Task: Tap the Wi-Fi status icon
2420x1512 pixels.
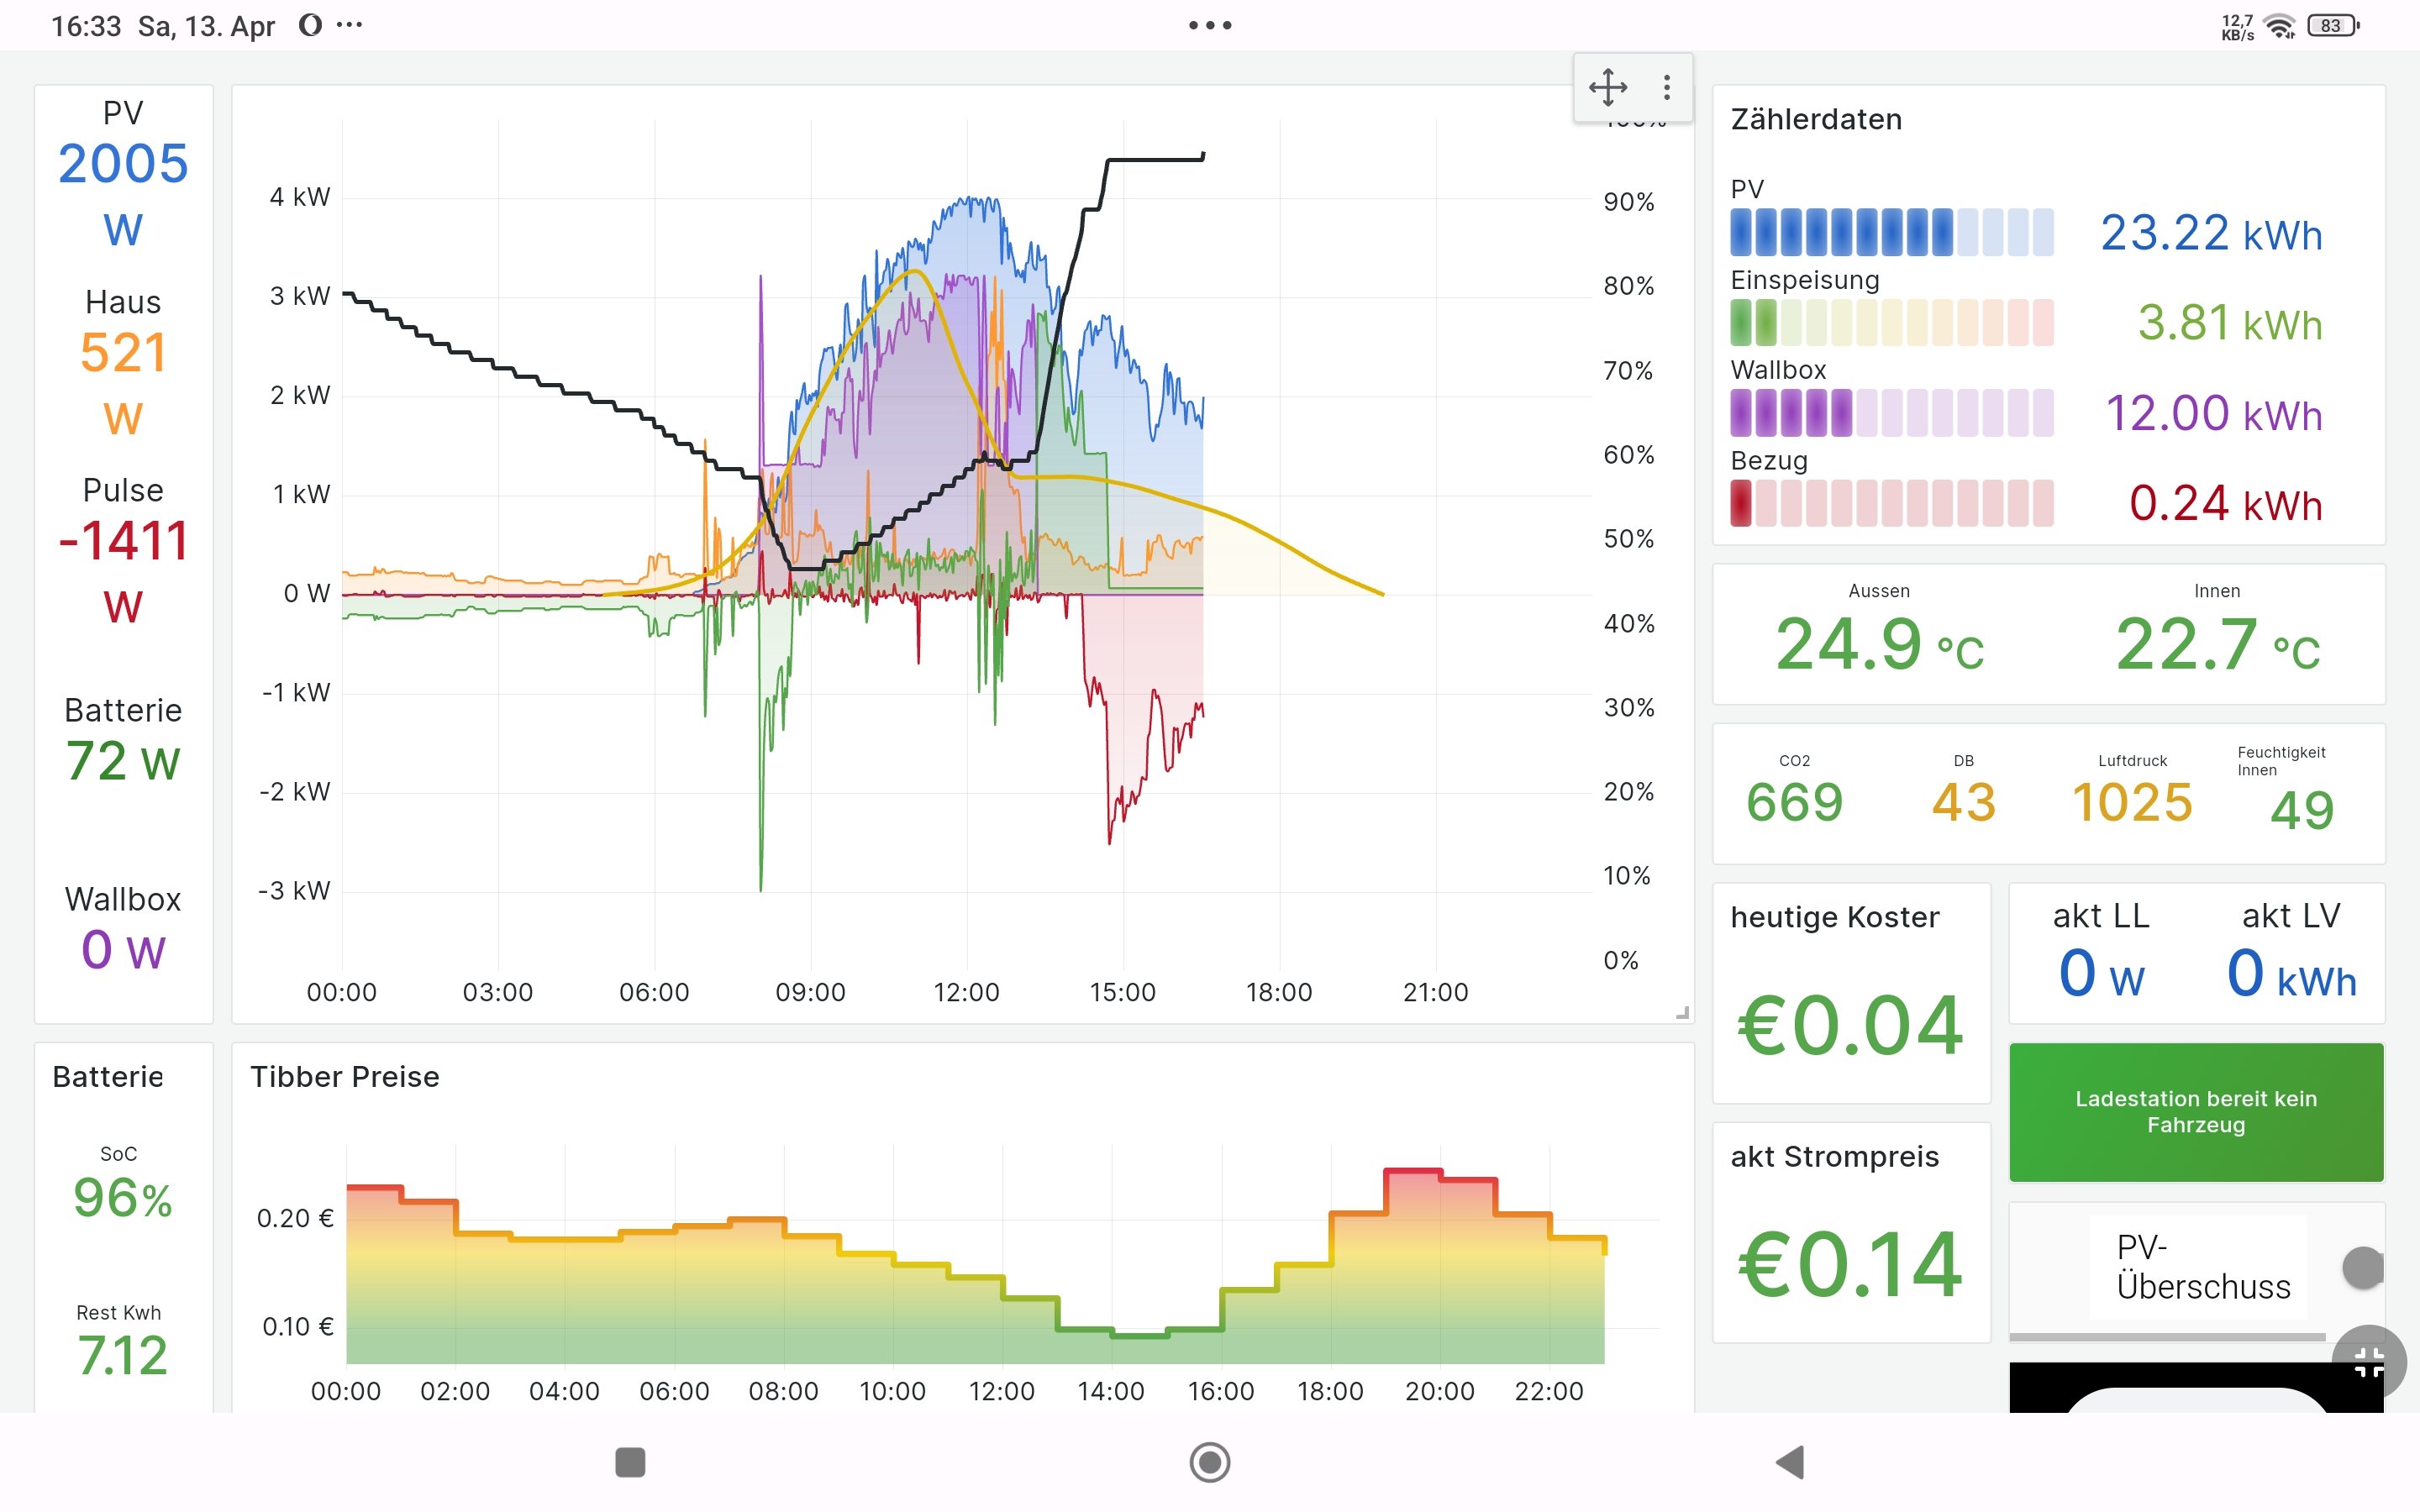Action: click(2279, 26)
